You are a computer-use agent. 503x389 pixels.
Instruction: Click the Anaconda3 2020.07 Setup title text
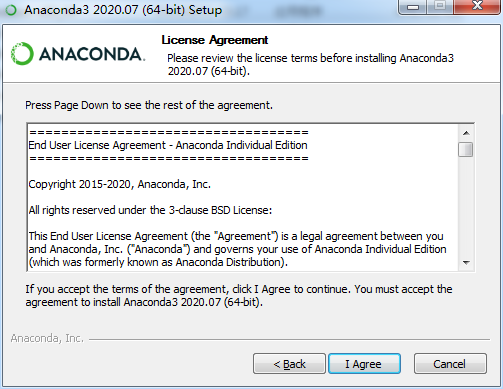click(123, 10)
